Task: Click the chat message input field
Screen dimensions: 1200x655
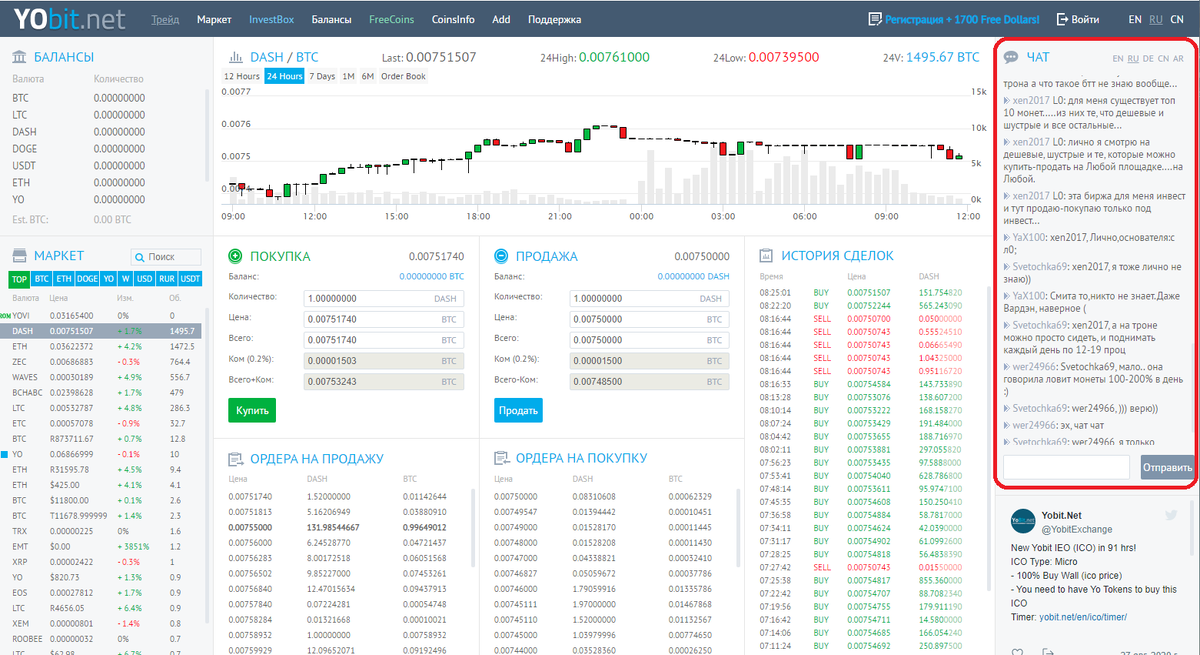Action: tap(1066, 467)
